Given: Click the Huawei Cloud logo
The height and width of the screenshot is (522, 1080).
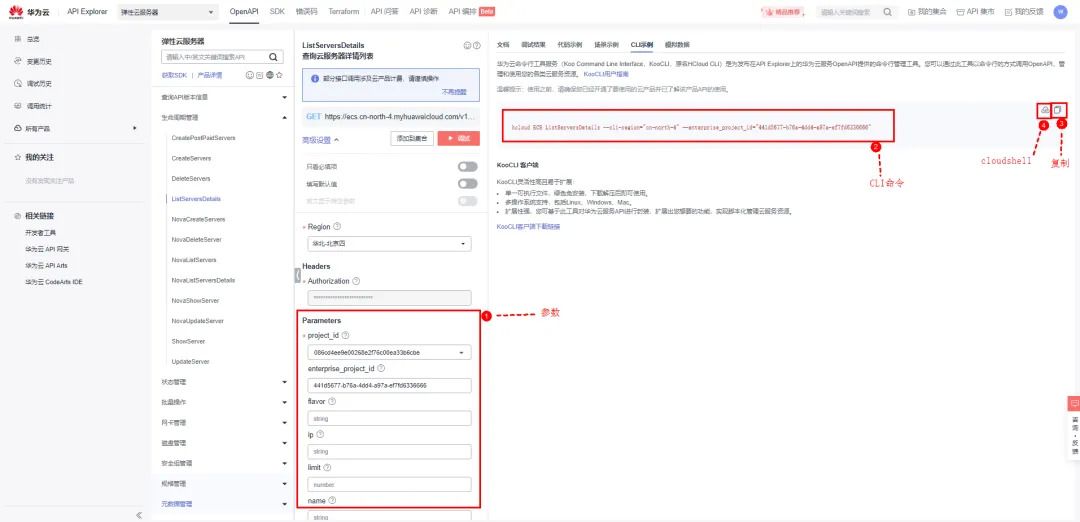Looking at the screenshot, I should click(29, 12).
